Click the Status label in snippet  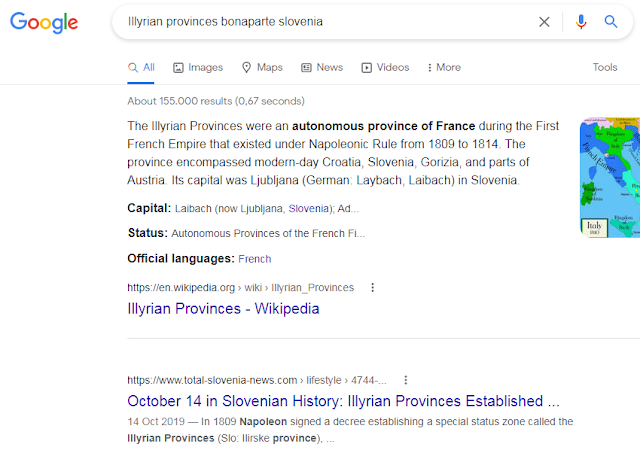(x=148, y=233)
